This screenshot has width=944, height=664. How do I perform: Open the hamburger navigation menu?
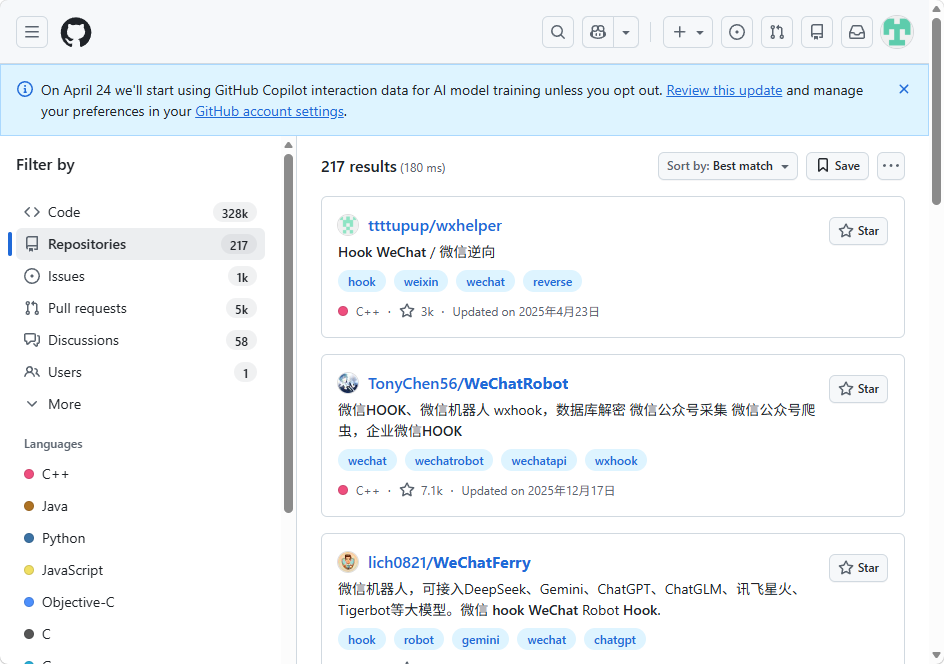pyautogui.click(x=32, y=32)
